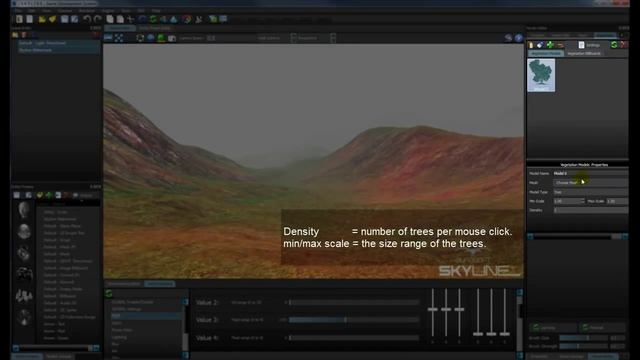Toggle fullscreen arrows icon above the viewport
This screenshot has height=360, width=640.
pyautogui.click(x=119, y=38)
